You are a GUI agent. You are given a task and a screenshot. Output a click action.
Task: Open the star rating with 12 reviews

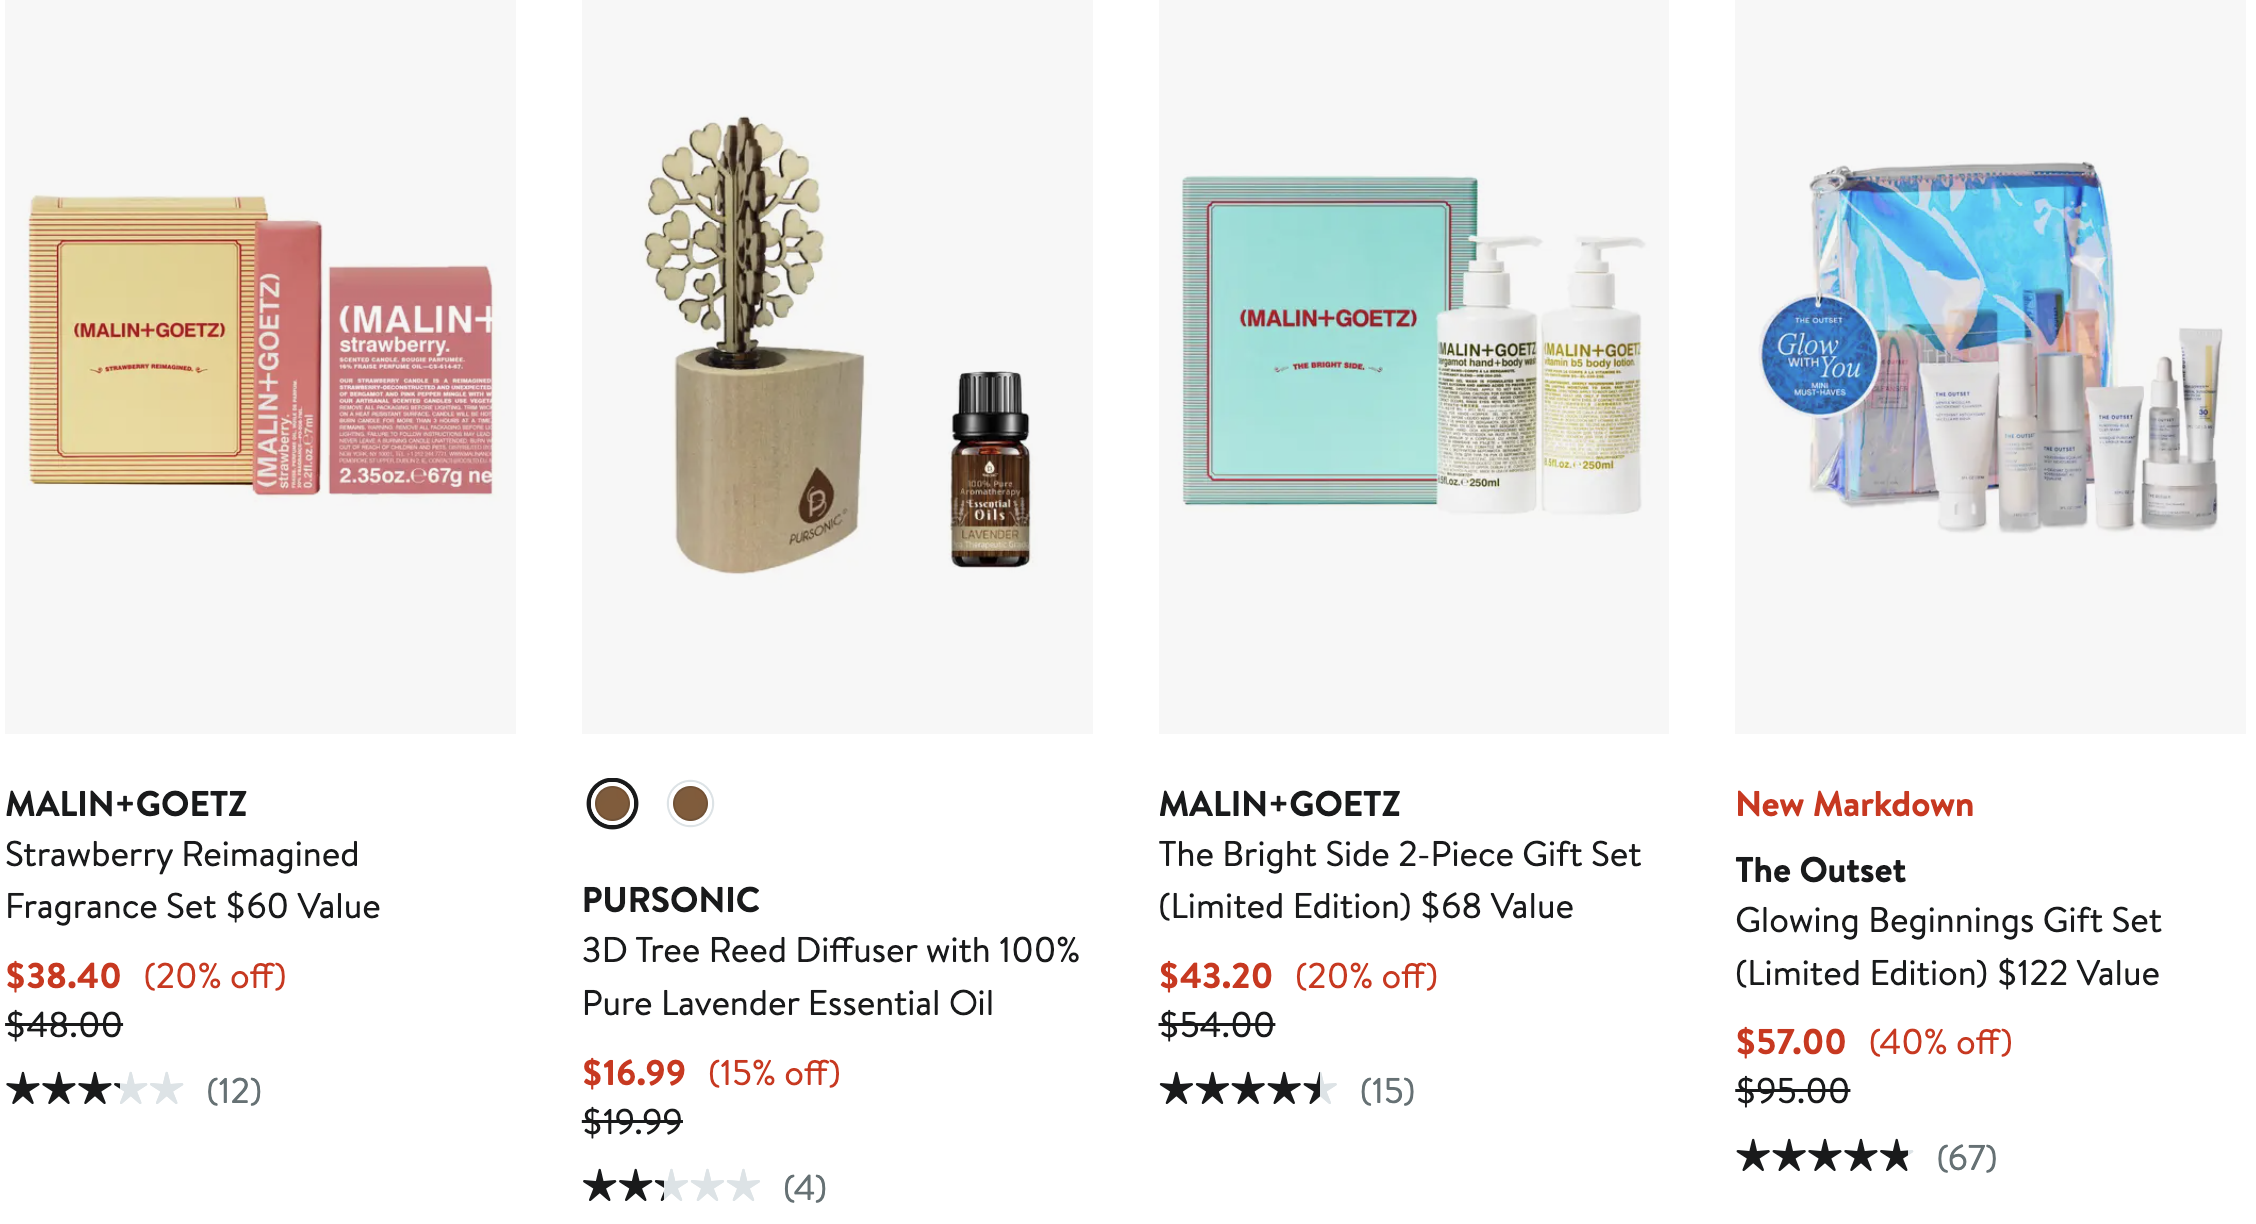(x=134, y=1089)
